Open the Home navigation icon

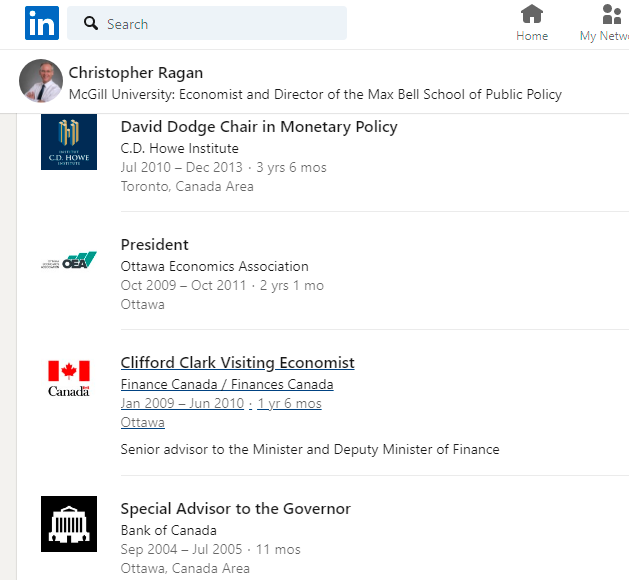point(532,14)
